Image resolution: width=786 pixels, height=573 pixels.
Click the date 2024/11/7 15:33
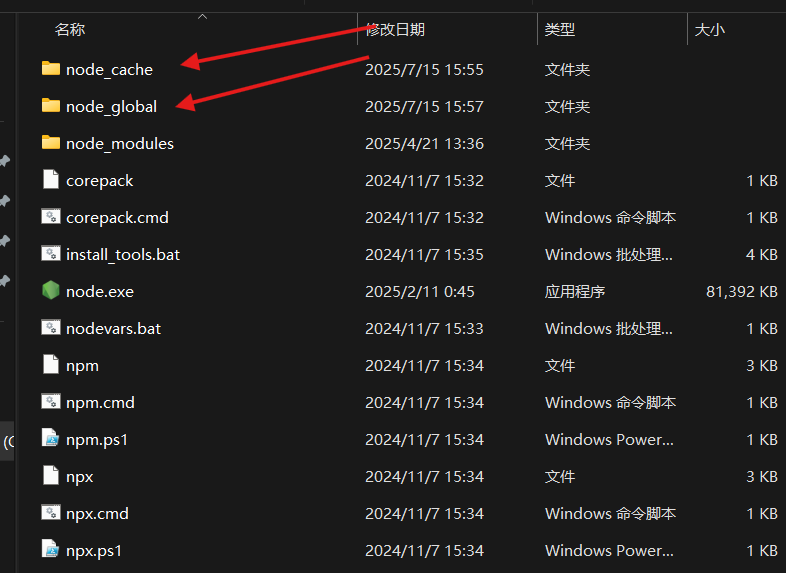pyautogui.click(x=424, y=328)
